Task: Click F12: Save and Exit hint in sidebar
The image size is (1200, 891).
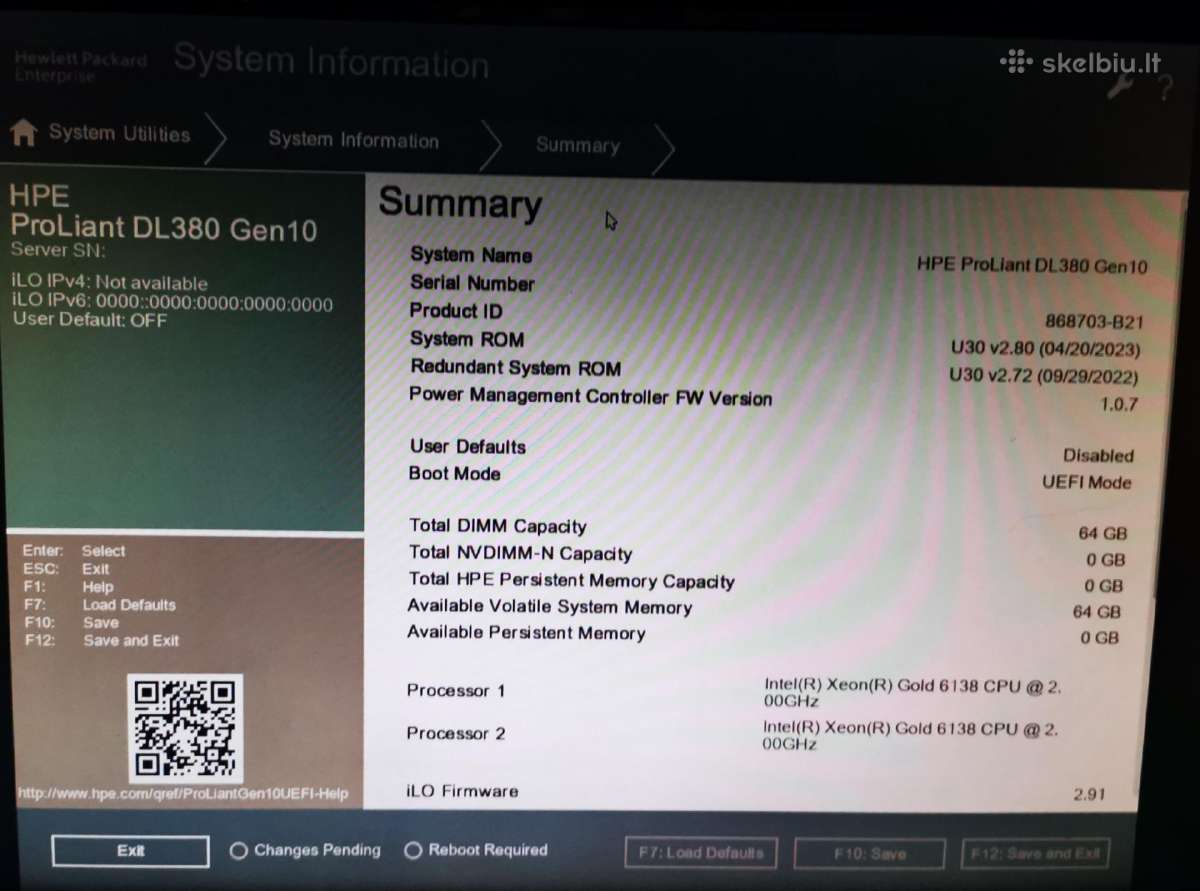Action: pos(102,641)
